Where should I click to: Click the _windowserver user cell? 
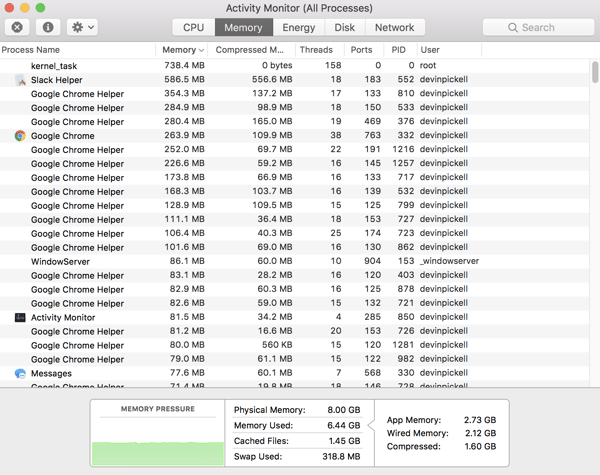tap(449, 261)
